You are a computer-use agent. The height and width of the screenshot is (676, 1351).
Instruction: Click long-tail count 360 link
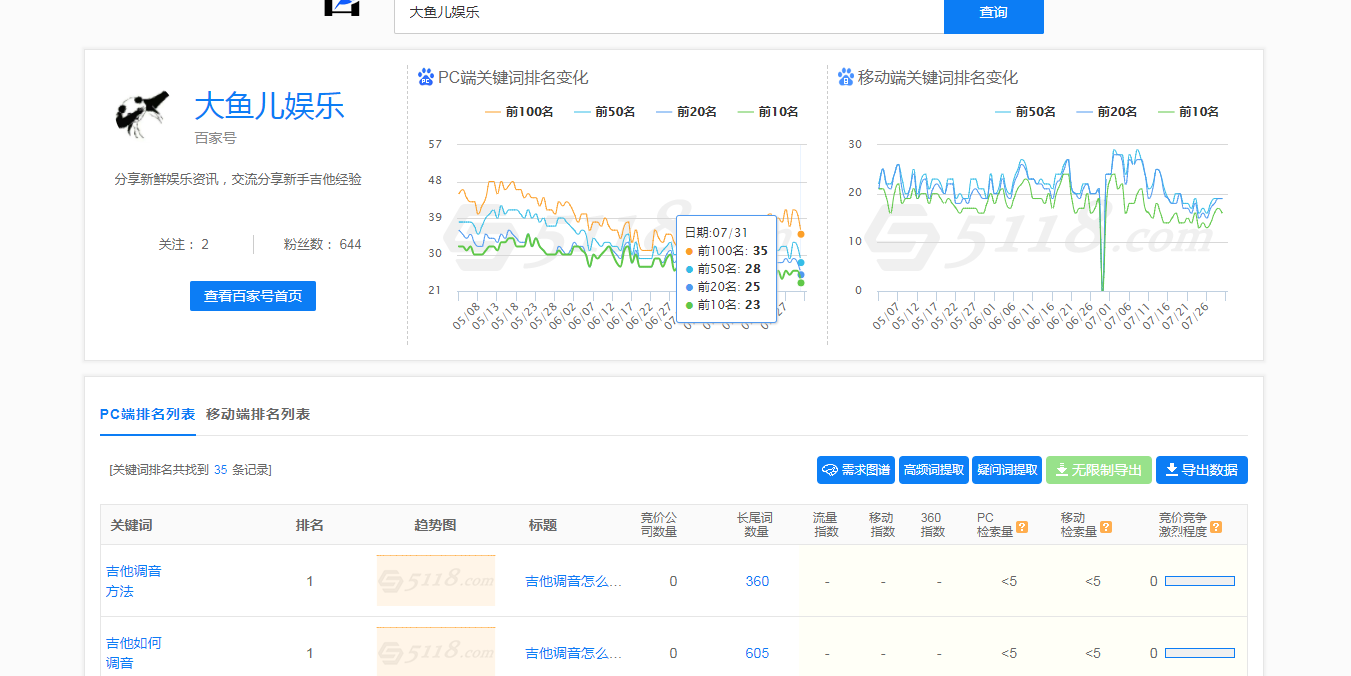(757, 581)
